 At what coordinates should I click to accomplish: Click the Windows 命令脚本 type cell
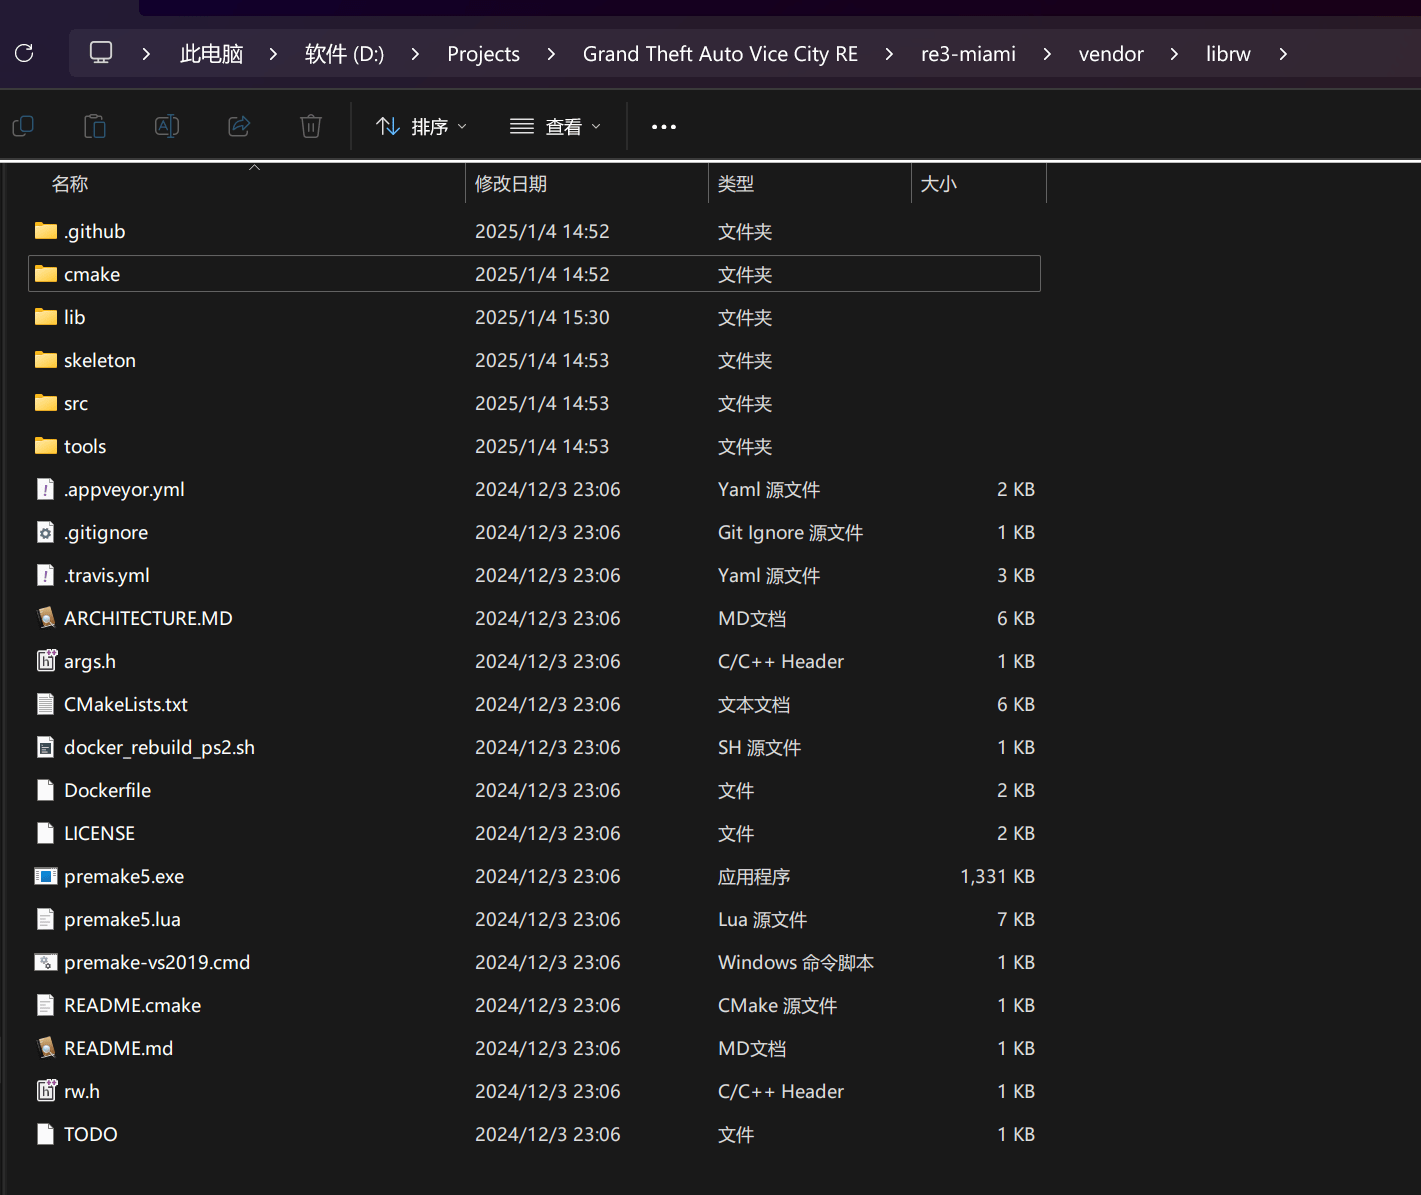click(x=796, y=962)
